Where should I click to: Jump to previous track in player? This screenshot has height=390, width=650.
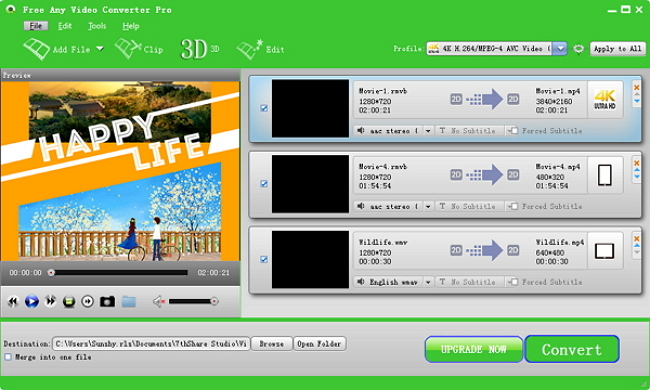click(13, 301)
